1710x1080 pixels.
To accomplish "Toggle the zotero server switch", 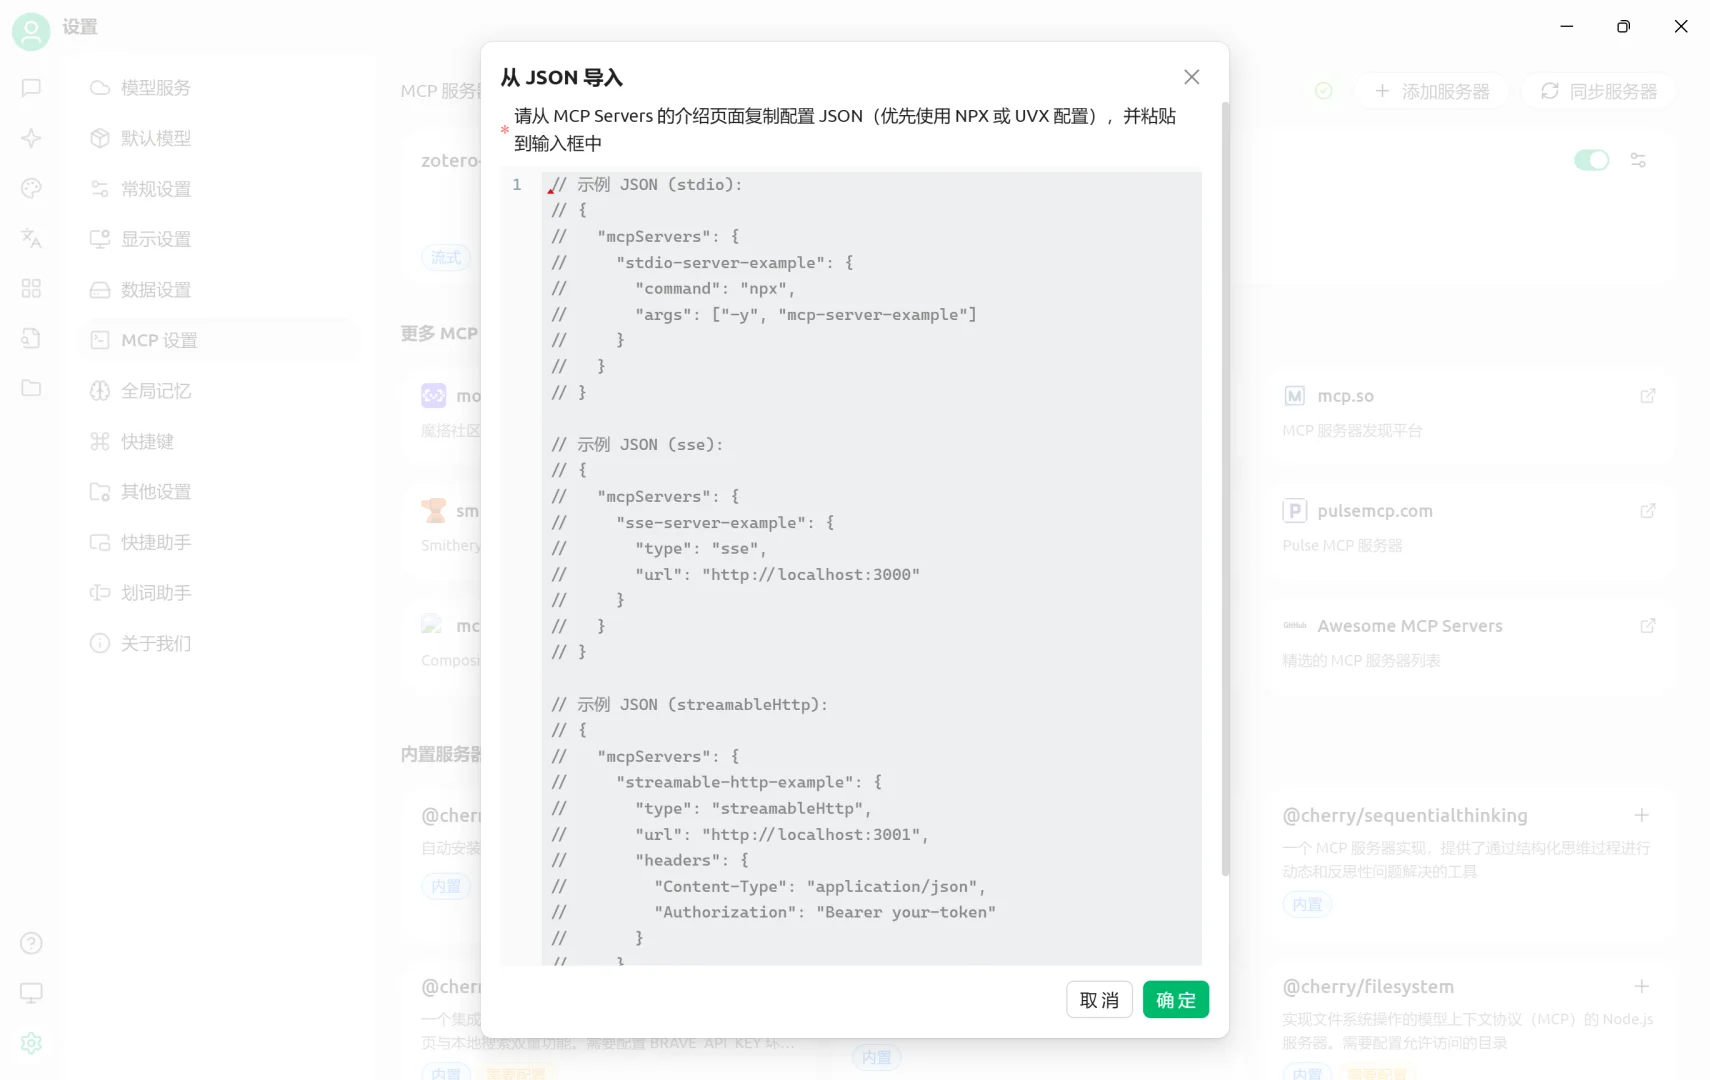I will tap(1591, 160).
